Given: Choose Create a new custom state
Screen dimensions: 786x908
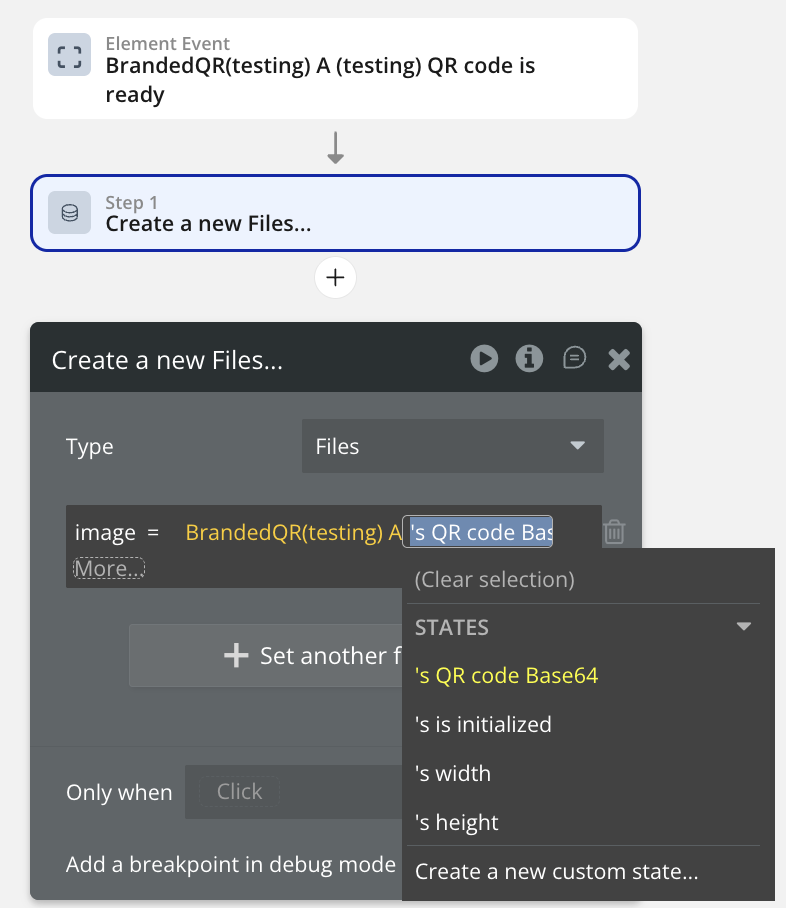Looking at the screenshot, I should (x=556, y=871).
